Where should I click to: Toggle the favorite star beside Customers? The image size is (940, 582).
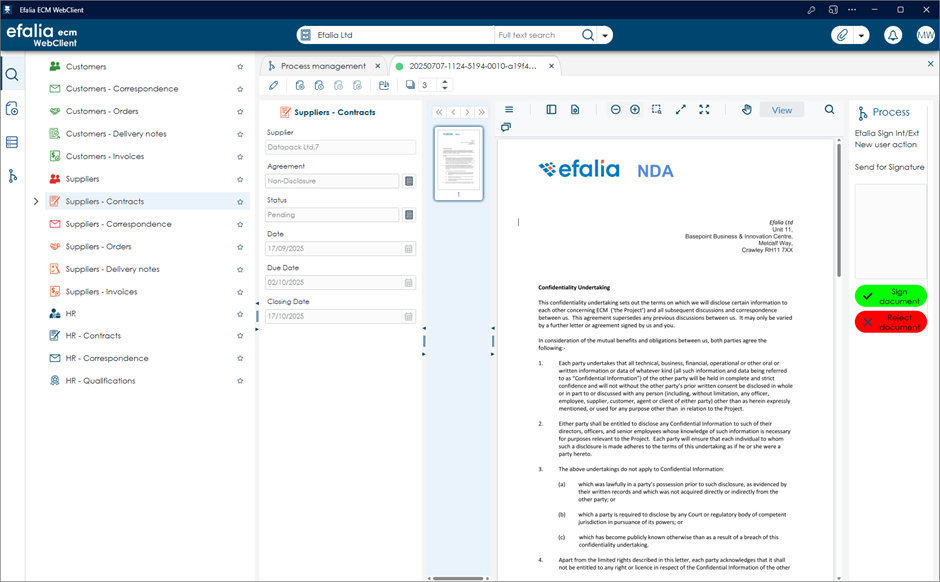[239, 66]
